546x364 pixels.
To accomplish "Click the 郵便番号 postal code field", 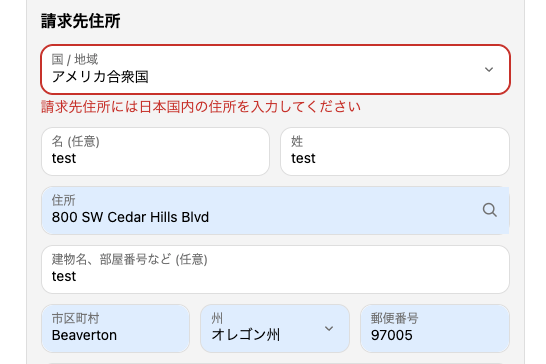I will click(x=435, y=328).
